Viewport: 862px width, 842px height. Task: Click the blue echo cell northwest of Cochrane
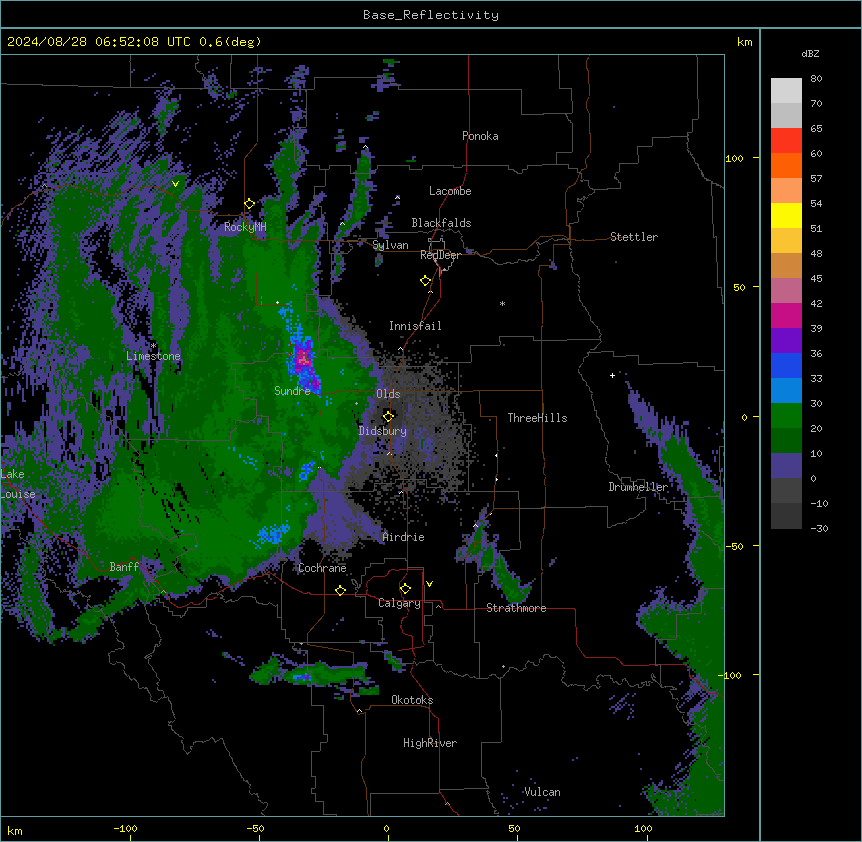[x=272, y=534]
